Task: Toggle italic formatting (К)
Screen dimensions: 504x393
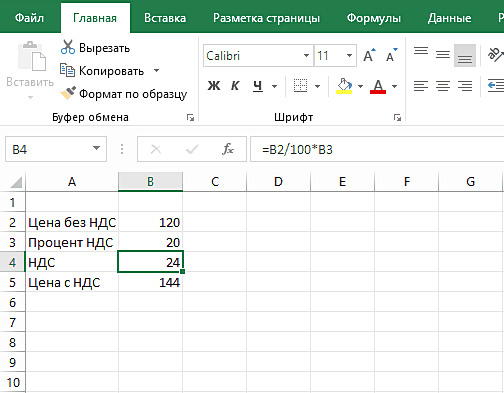Action: [235, 86]
